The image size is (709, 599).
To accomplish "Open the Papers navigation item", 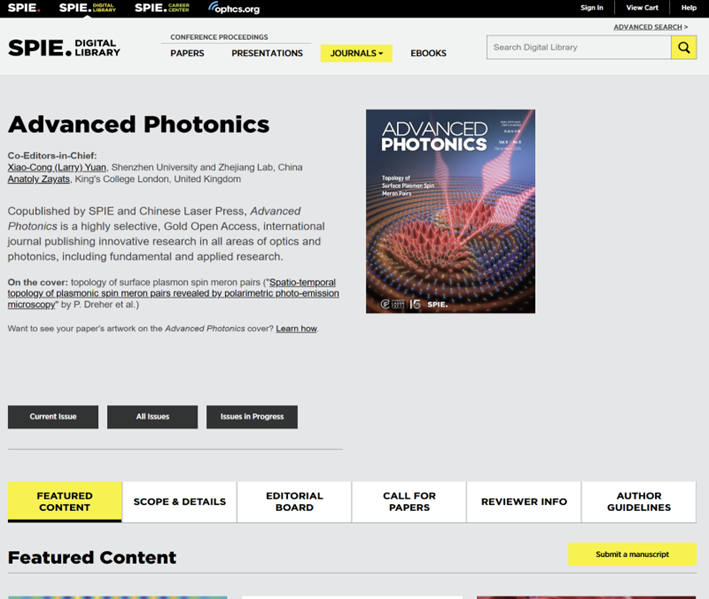I will (187, 53).
